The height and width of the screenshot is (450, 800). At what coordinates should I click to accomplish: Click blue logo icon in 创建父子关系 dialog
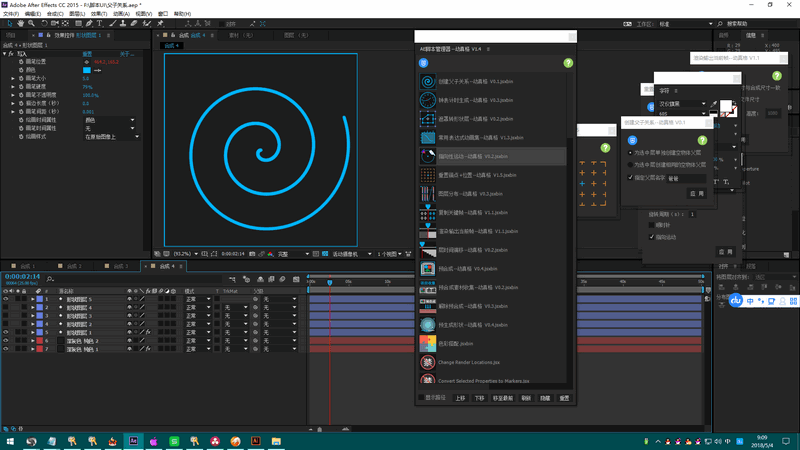pyautogui.click(x=632, y=140)
